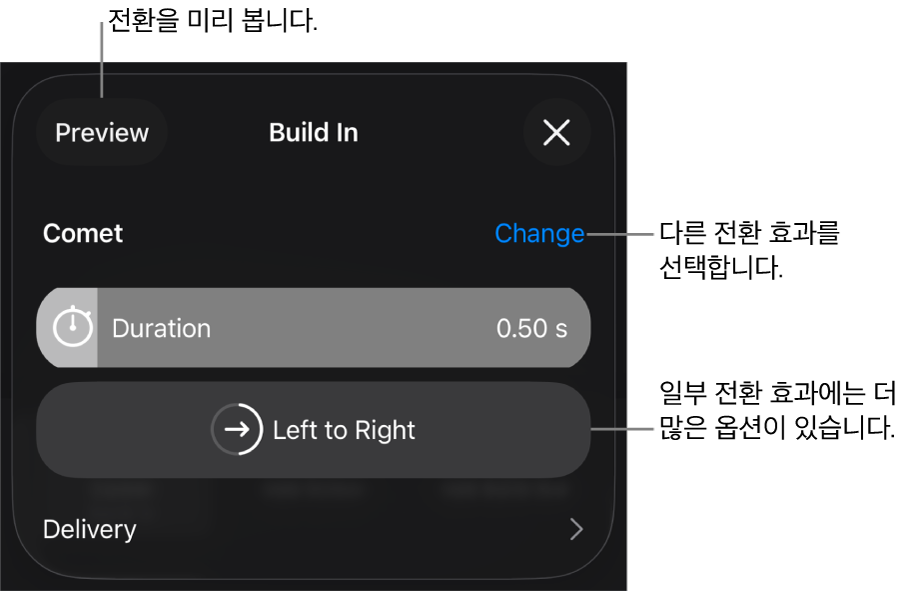Click the Delivery chevron arrow
This screenshot has width=912, height=591.
click(576, 529)
